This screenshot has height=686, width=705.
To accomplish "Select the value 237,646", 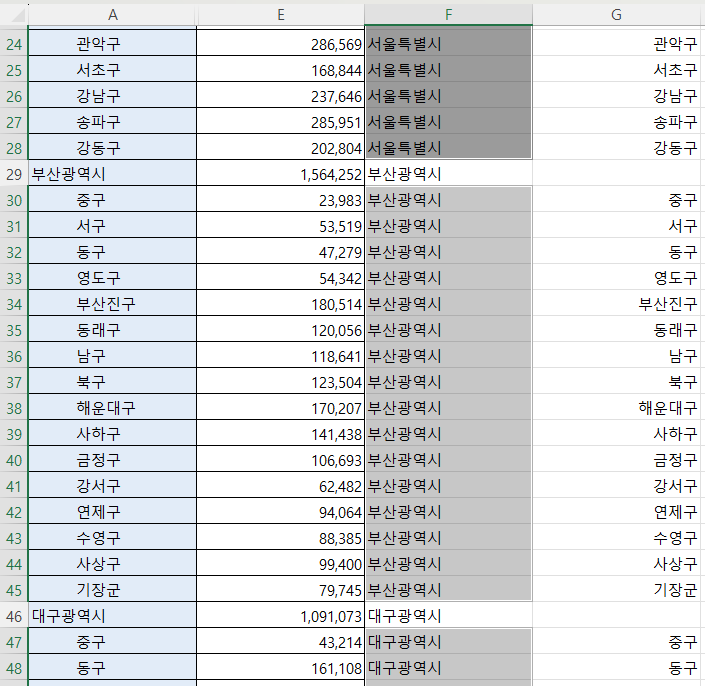I will (336, 97).
